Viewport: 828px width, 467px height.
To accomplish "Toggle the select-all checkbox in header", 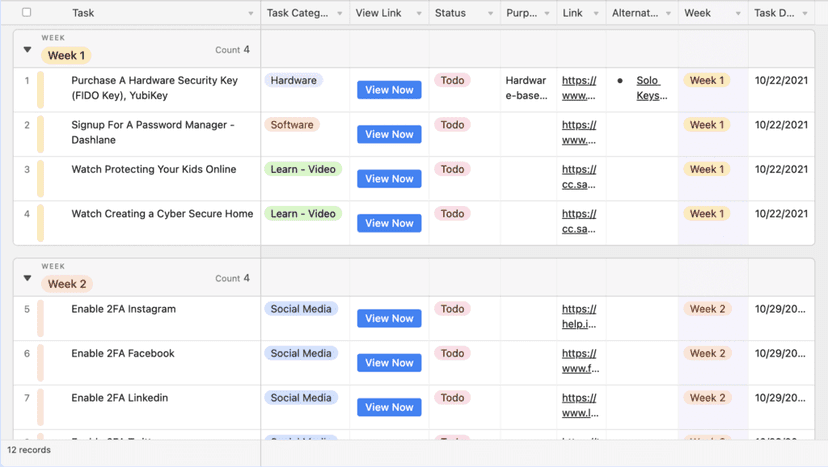I will click(x=27, y=13).
